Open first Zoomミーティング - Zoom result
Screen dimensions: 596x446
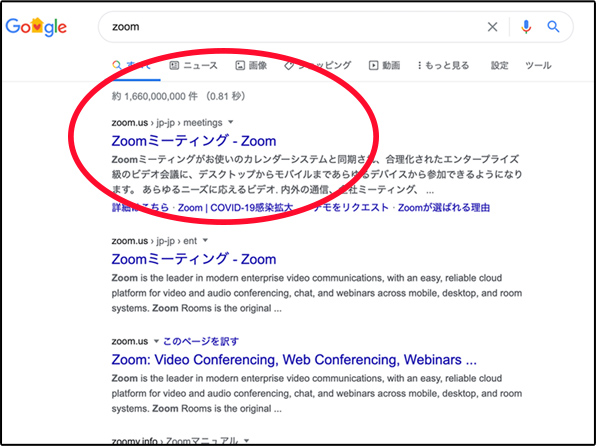[x=194, y=141]
